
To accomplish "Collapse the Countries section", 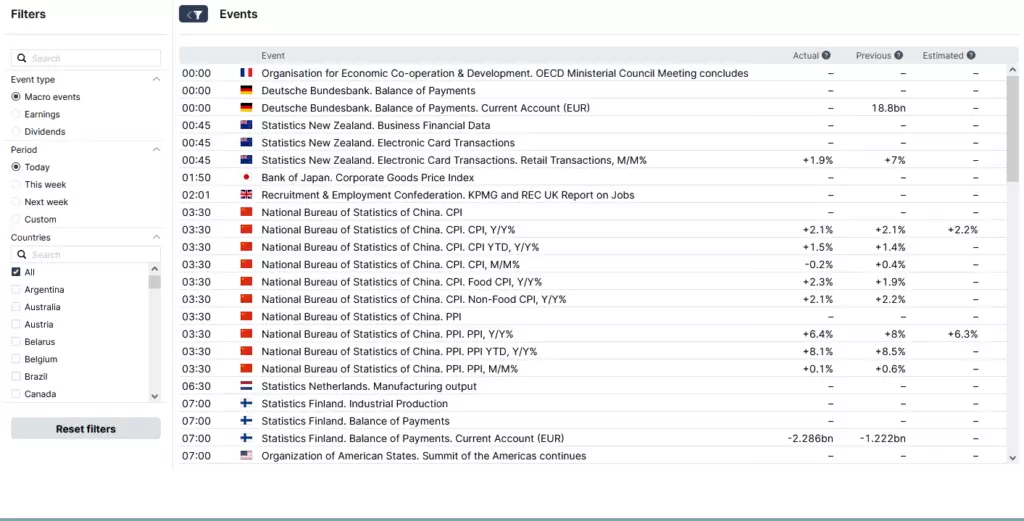I will point(156,237).
